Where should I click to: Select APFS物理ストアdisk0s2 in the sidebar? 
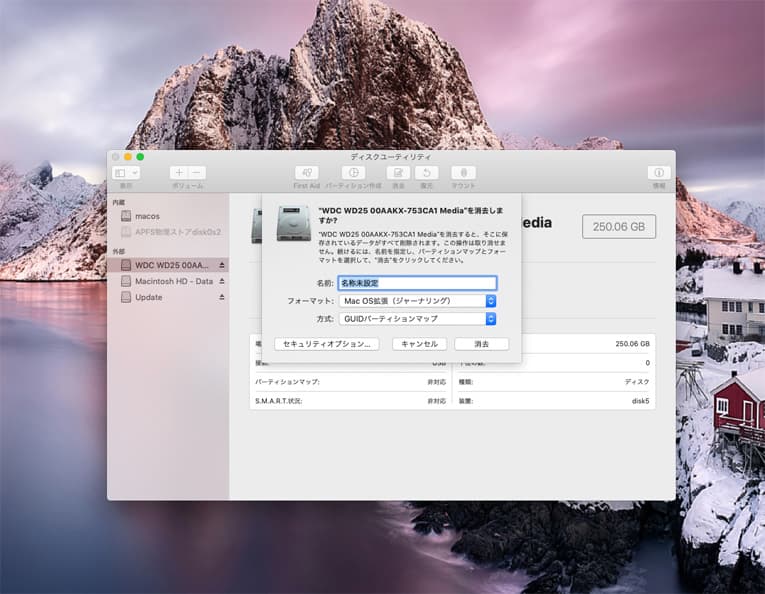[177, 232]
